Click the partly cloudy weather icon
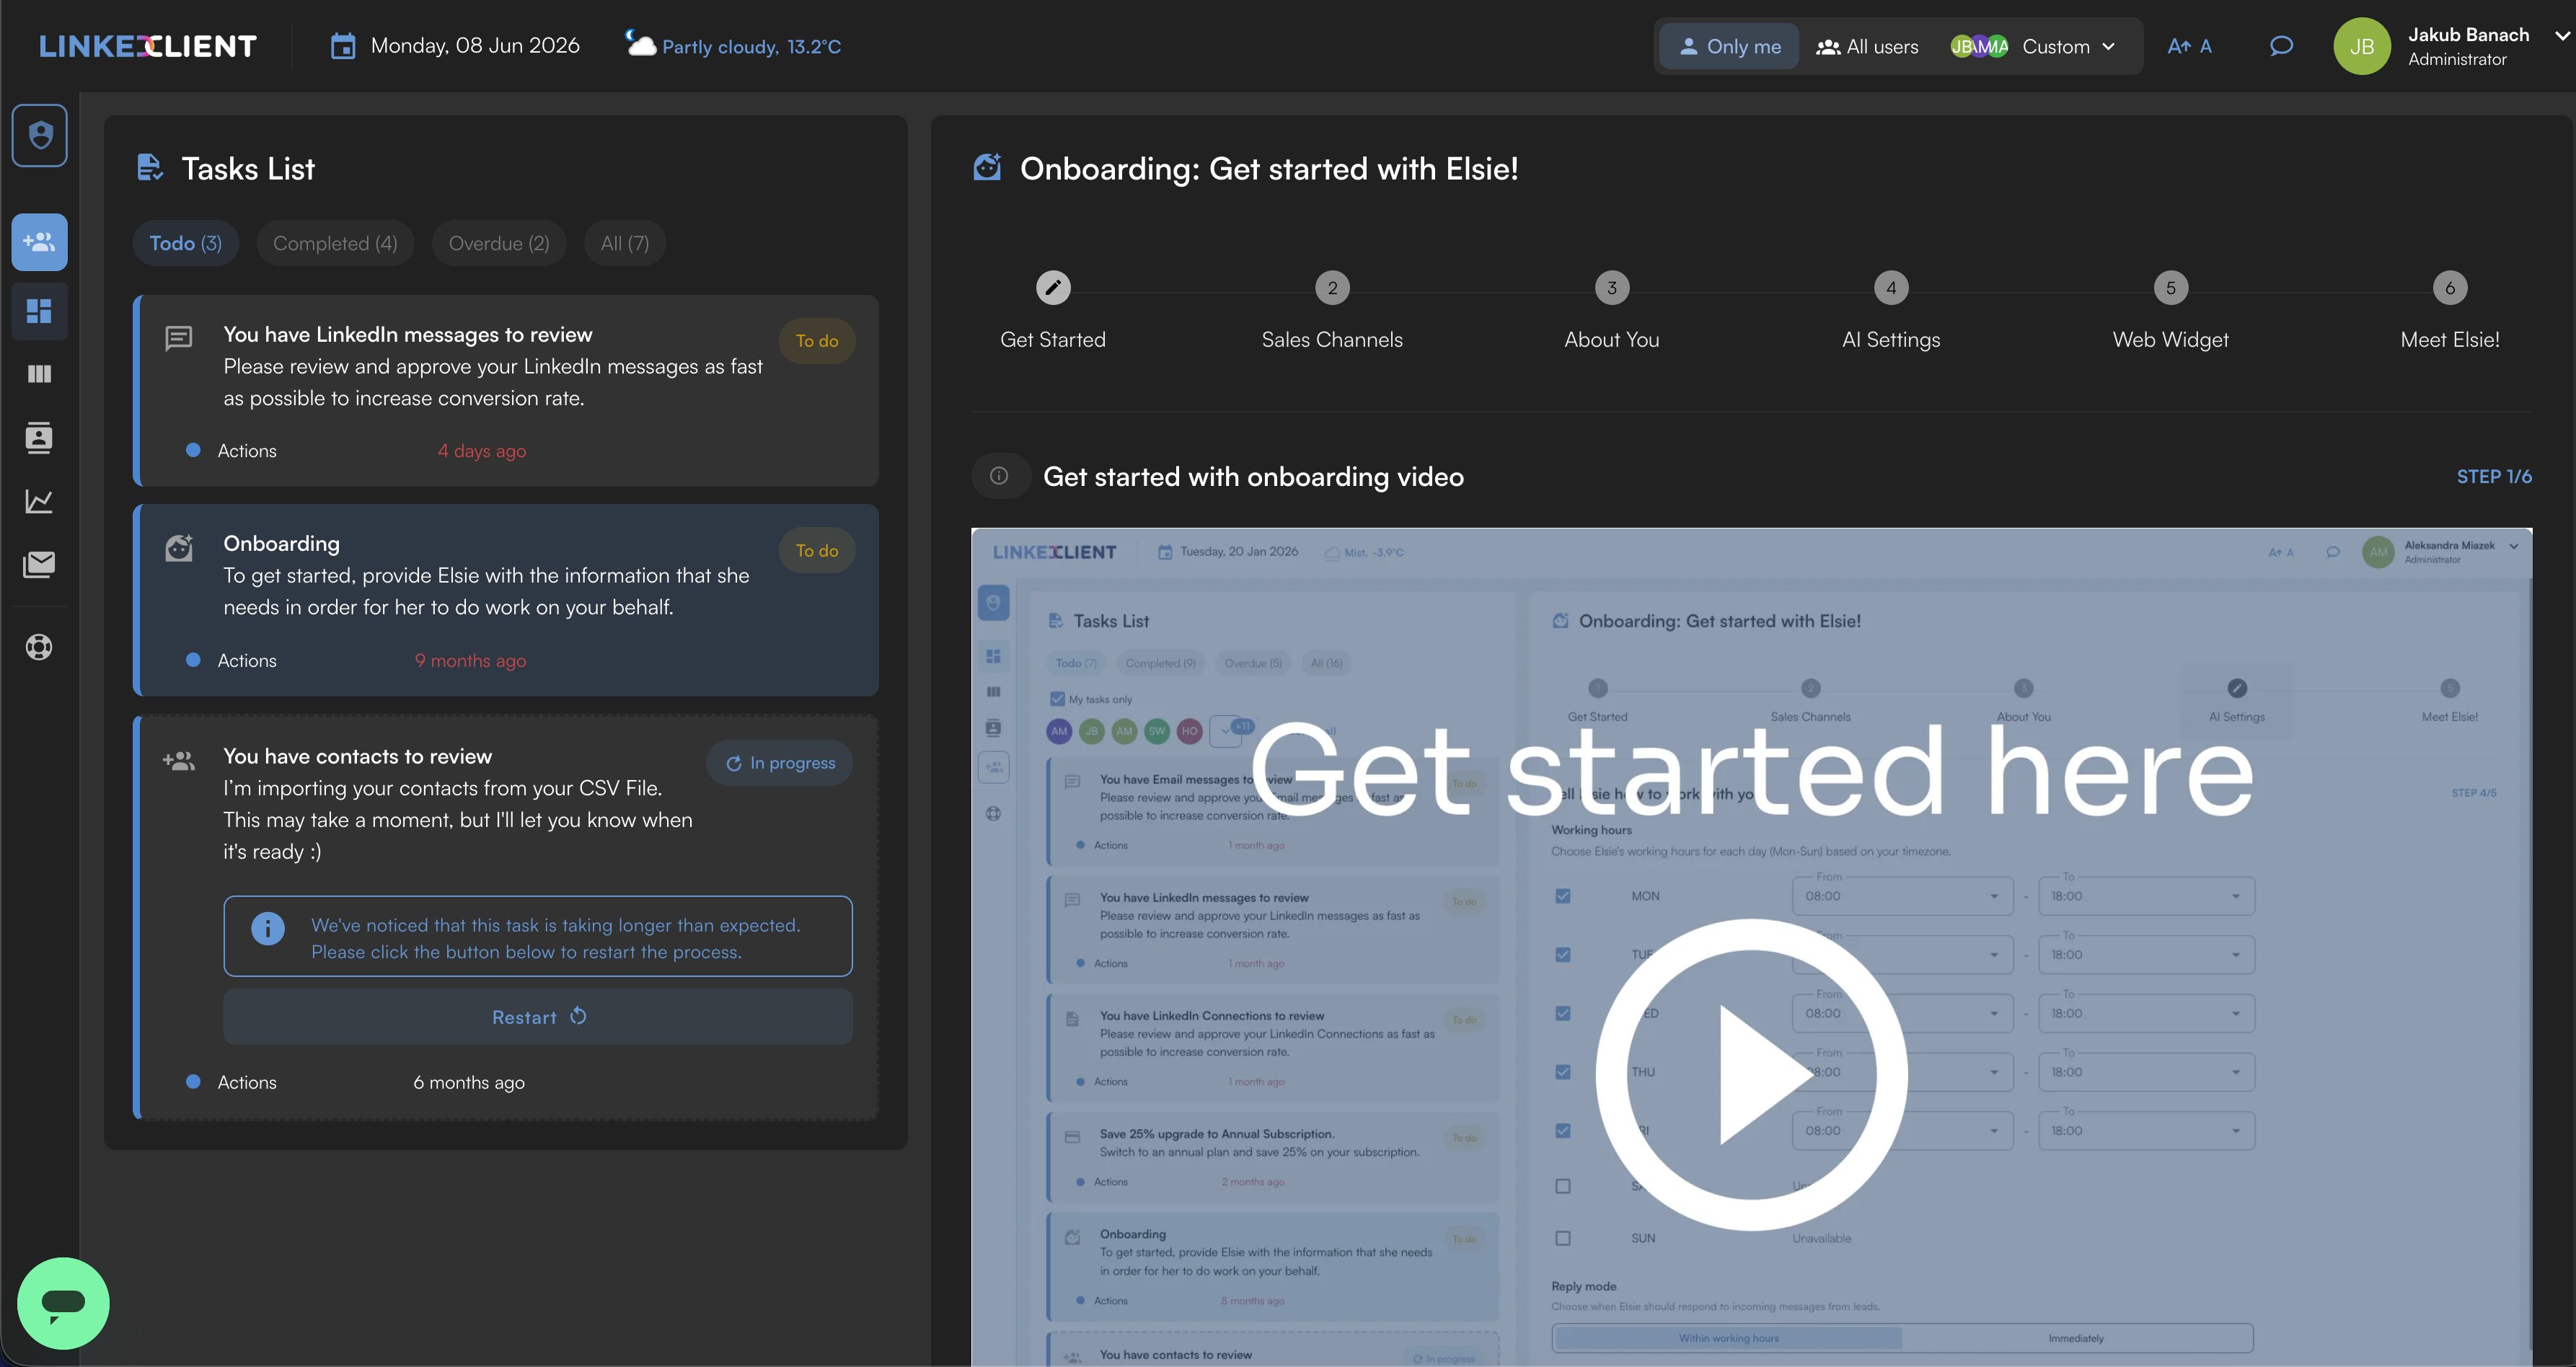This screenshot has width=2576, height=1367. pyautogui.click(x=640, y=43)
